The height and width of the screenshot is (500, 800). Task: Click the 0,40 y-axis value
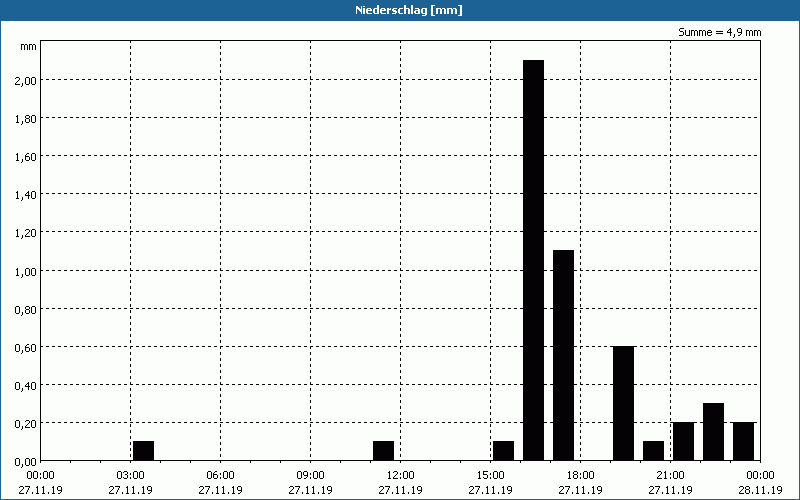tap(26, 385)
